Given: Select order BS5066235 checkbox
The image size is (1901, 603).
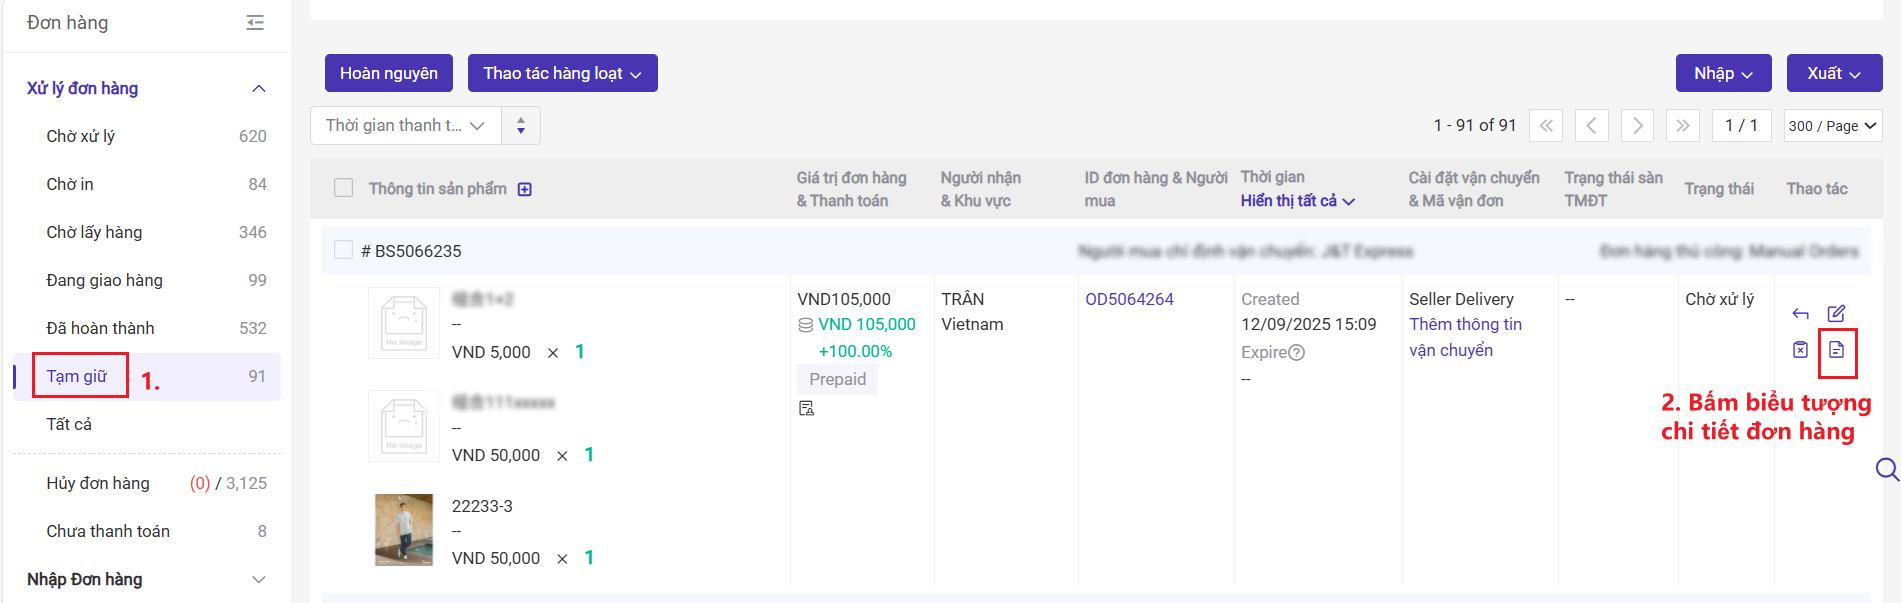Looking at the screenshot, I should (344, 250).
